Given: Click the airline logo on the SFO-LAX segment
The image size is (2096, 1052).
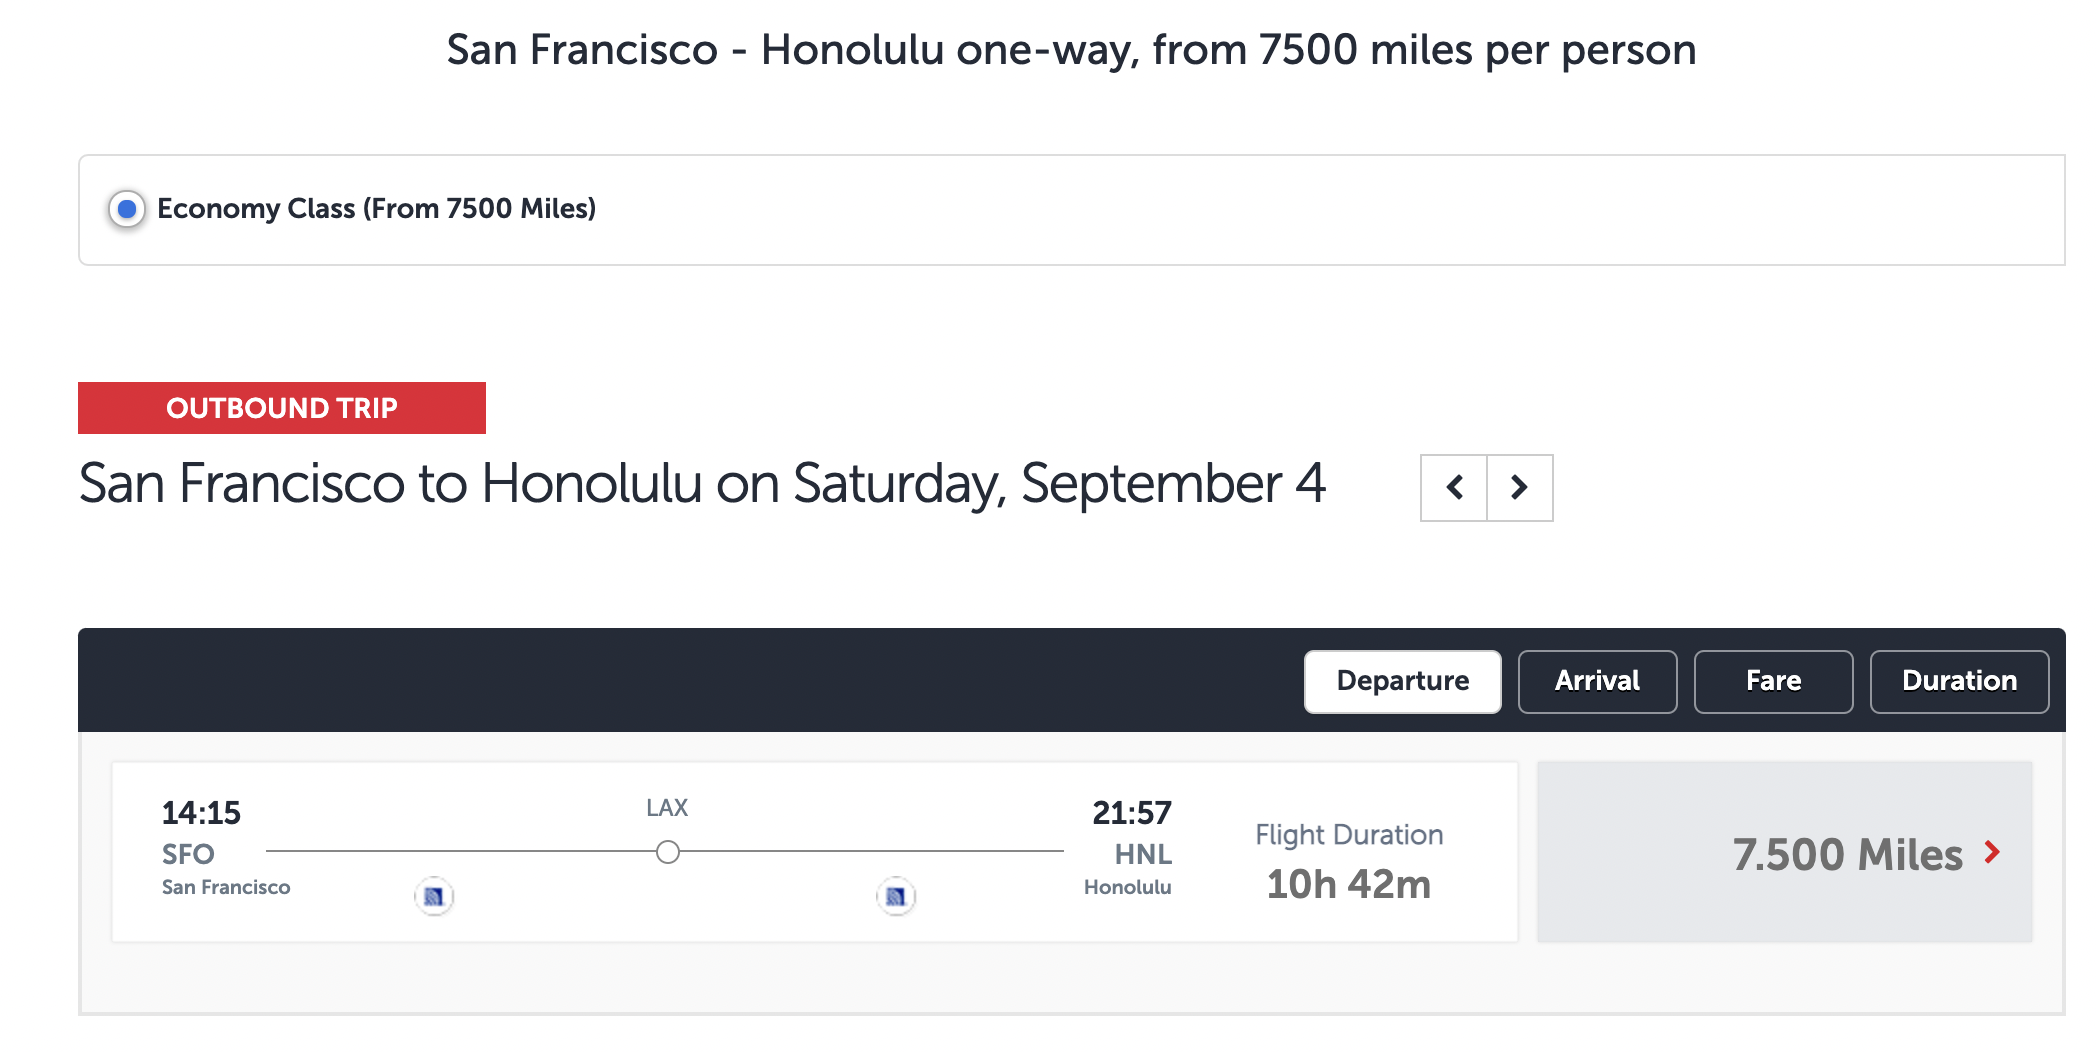Looking at the screenshot, I should 433,897.
